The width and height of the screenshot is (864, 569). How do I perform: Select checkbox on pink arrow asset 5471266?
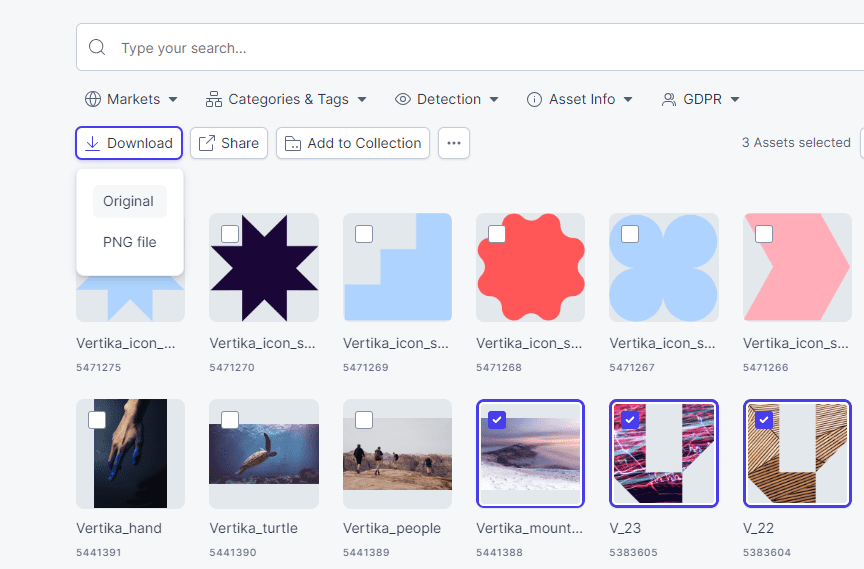(x=764, y=234)
